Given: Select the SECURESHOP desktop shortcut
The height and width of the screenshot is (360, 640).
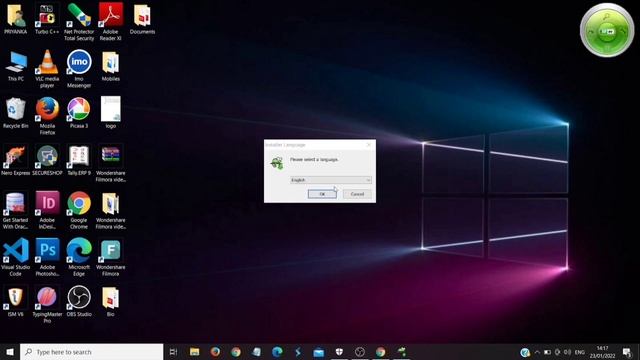Looking at the screenshot, I should point(47,160).
